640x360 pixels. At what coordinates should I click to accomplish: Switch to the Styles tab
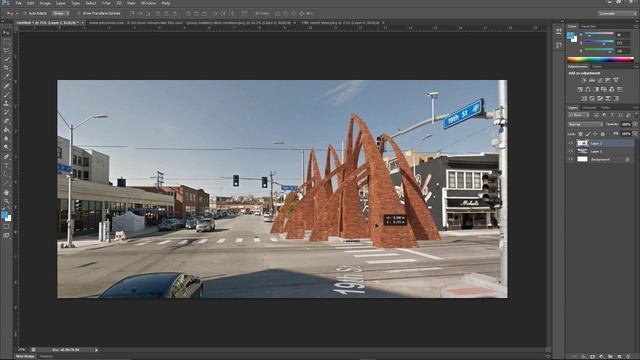[x=597, y=67]
